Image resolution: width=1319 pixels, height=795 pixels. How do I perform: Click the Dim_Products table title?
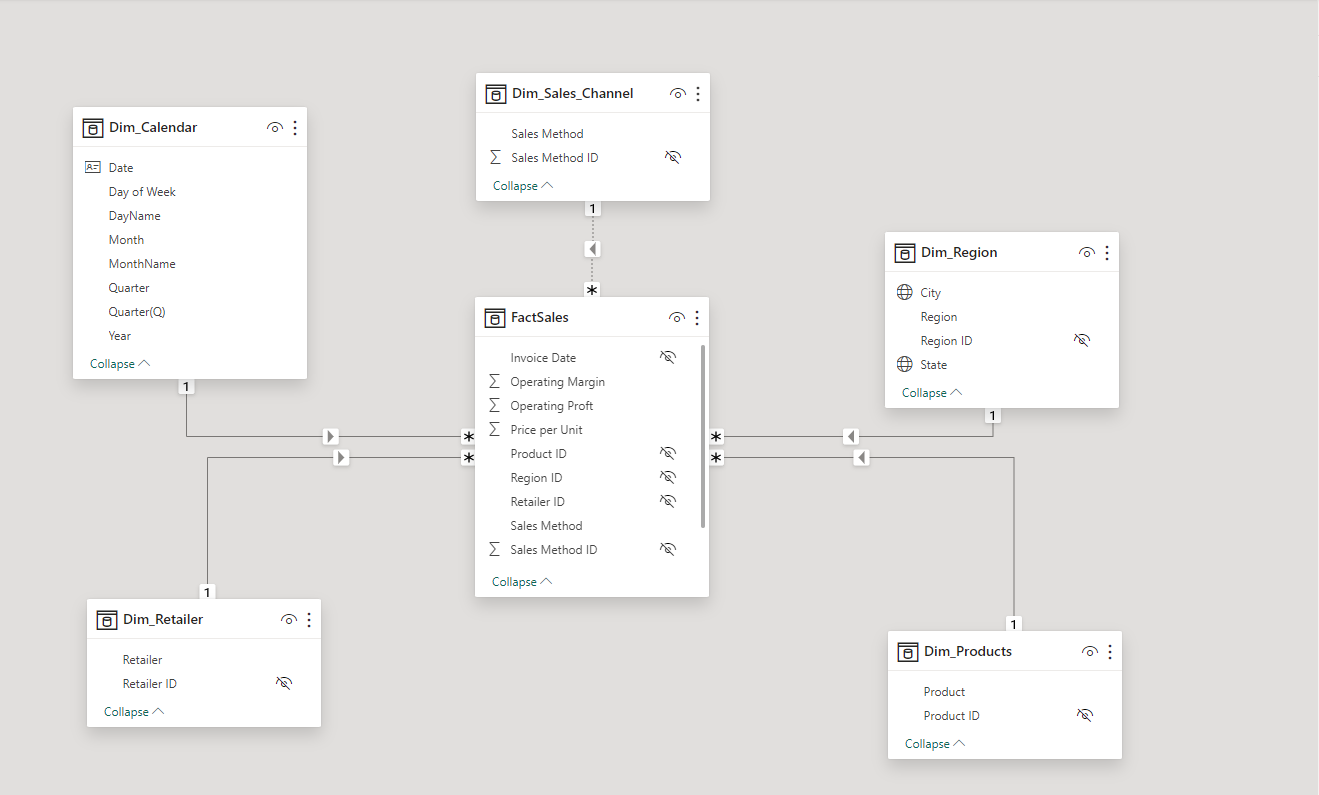pyautogui.click(x=968, y=652)
